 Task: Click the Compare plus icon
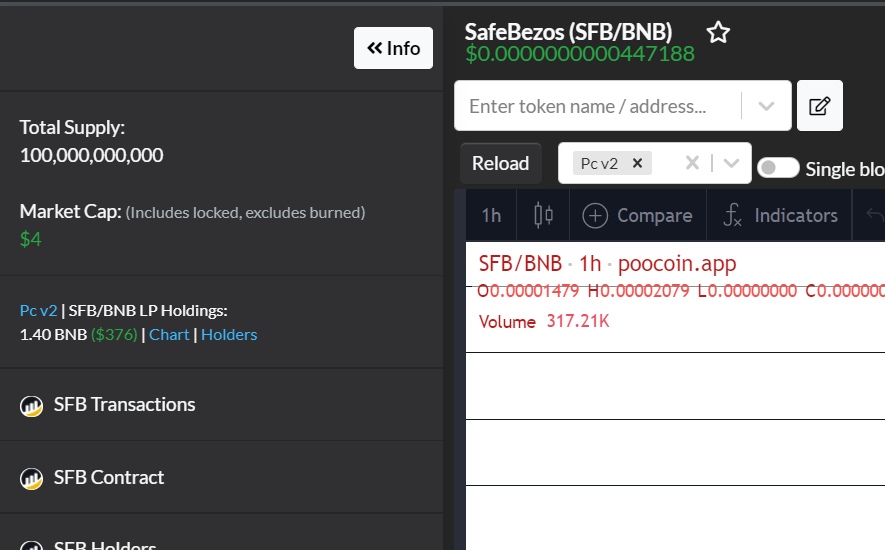pos(595,216)
